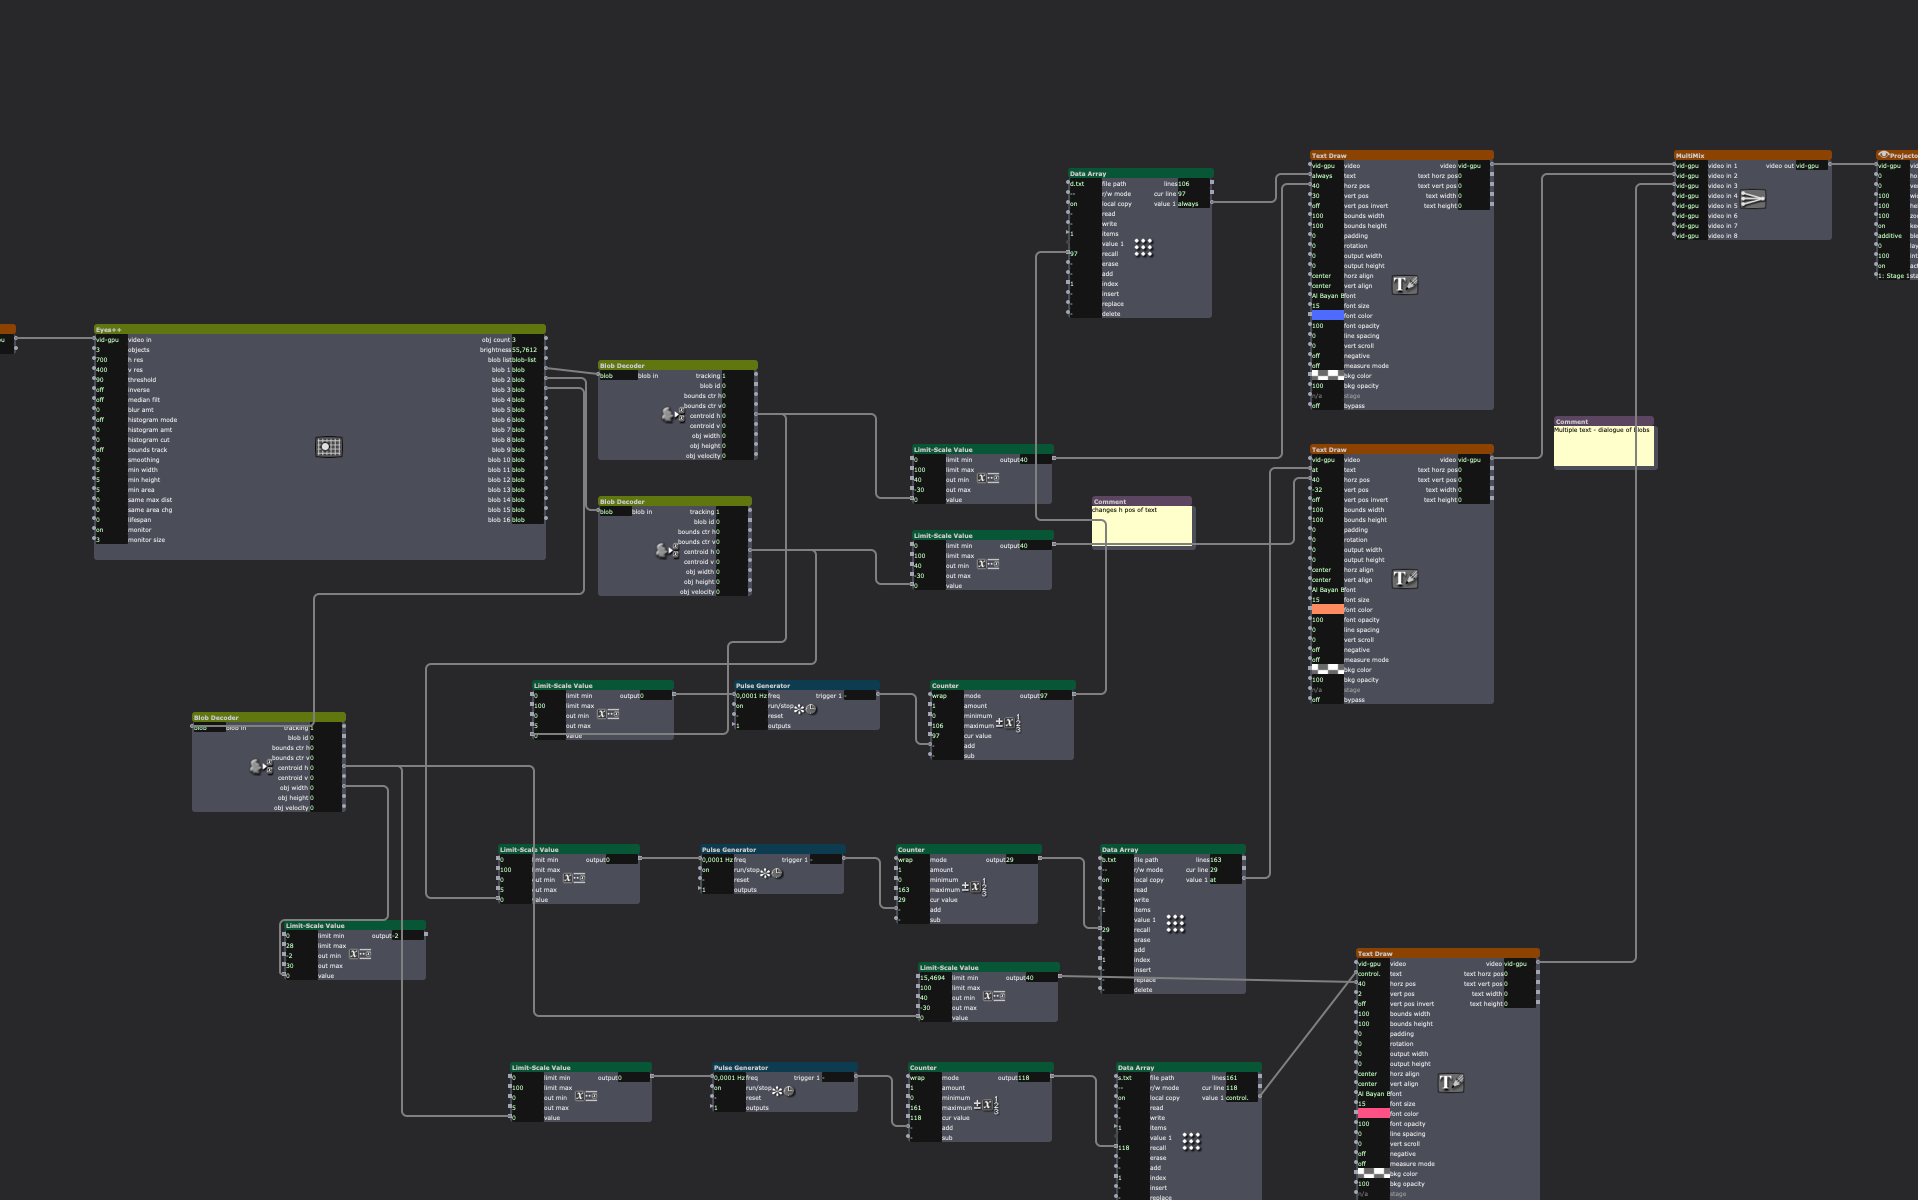
Task: Click the threshold value 90 on Eyes++
Action: coord(111,380)
